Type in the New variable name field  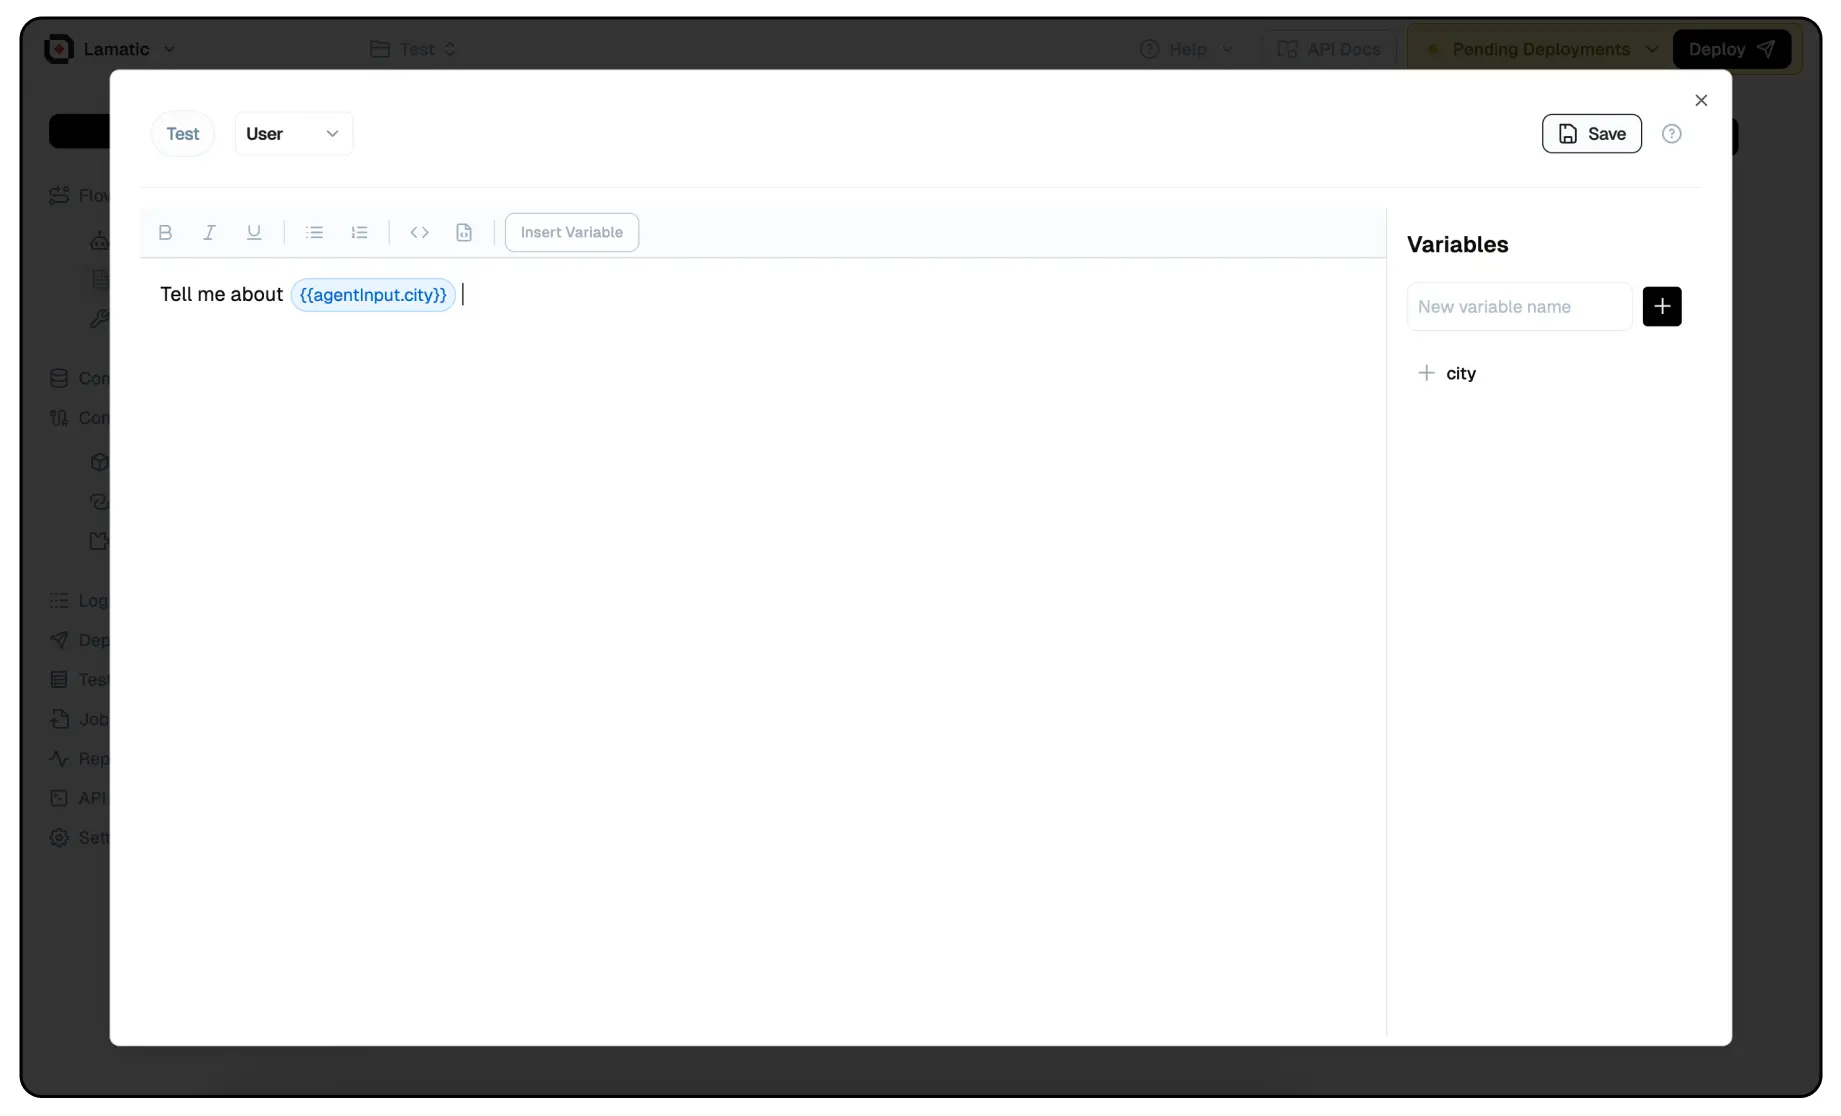1518,306
